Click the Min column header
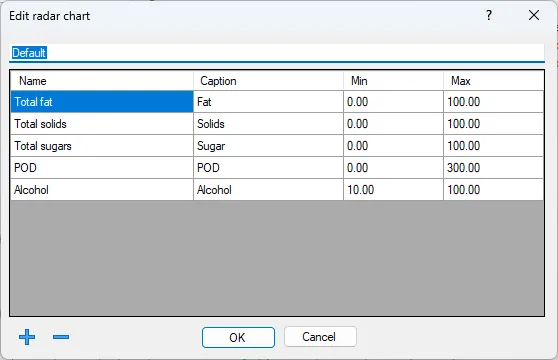 (394, 81)
